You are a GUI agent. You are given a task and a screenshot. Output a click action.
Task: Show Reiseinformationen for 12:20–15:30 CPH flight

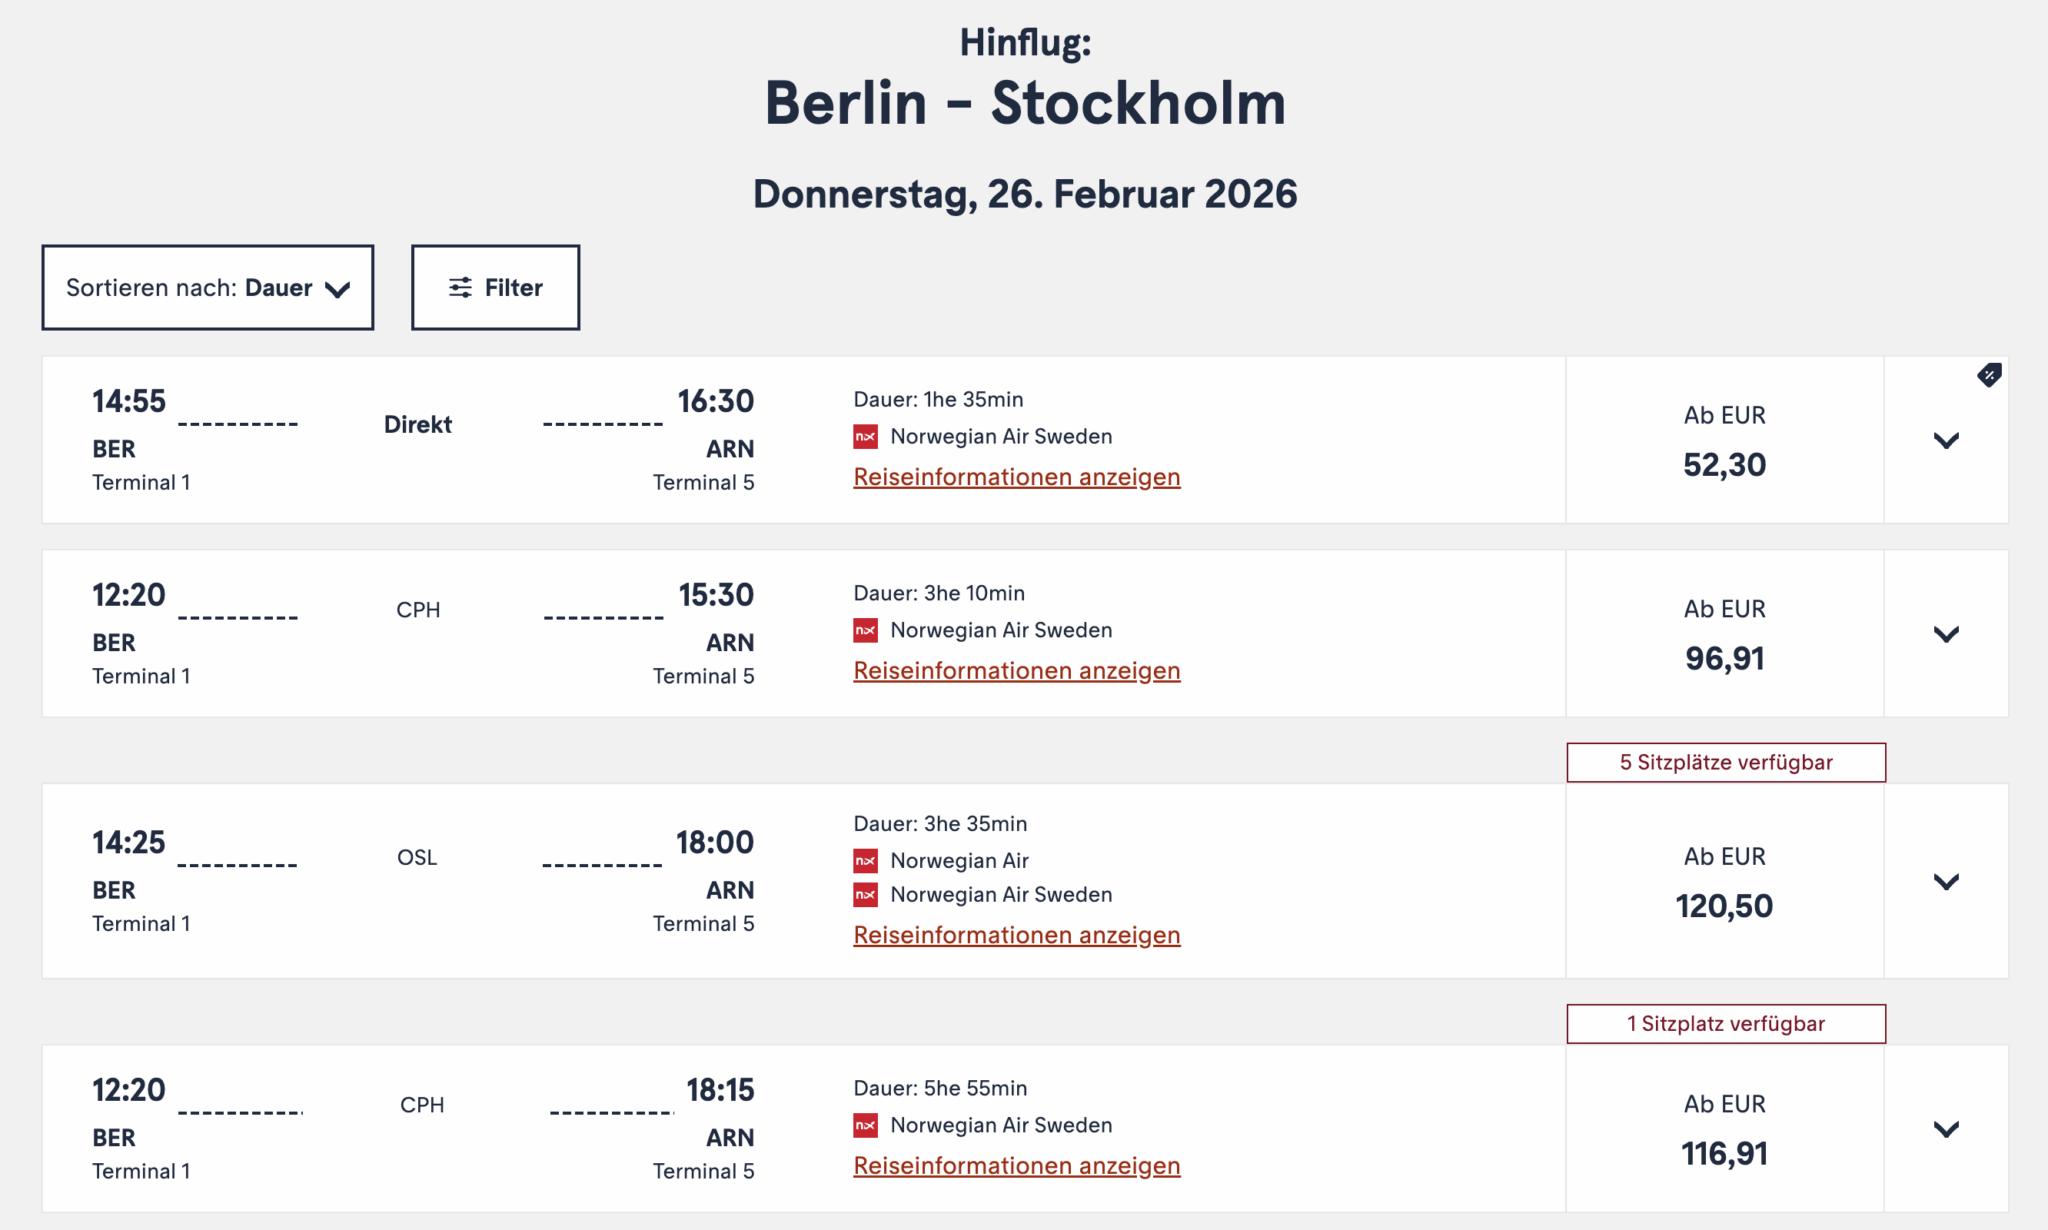(1016, 671)
